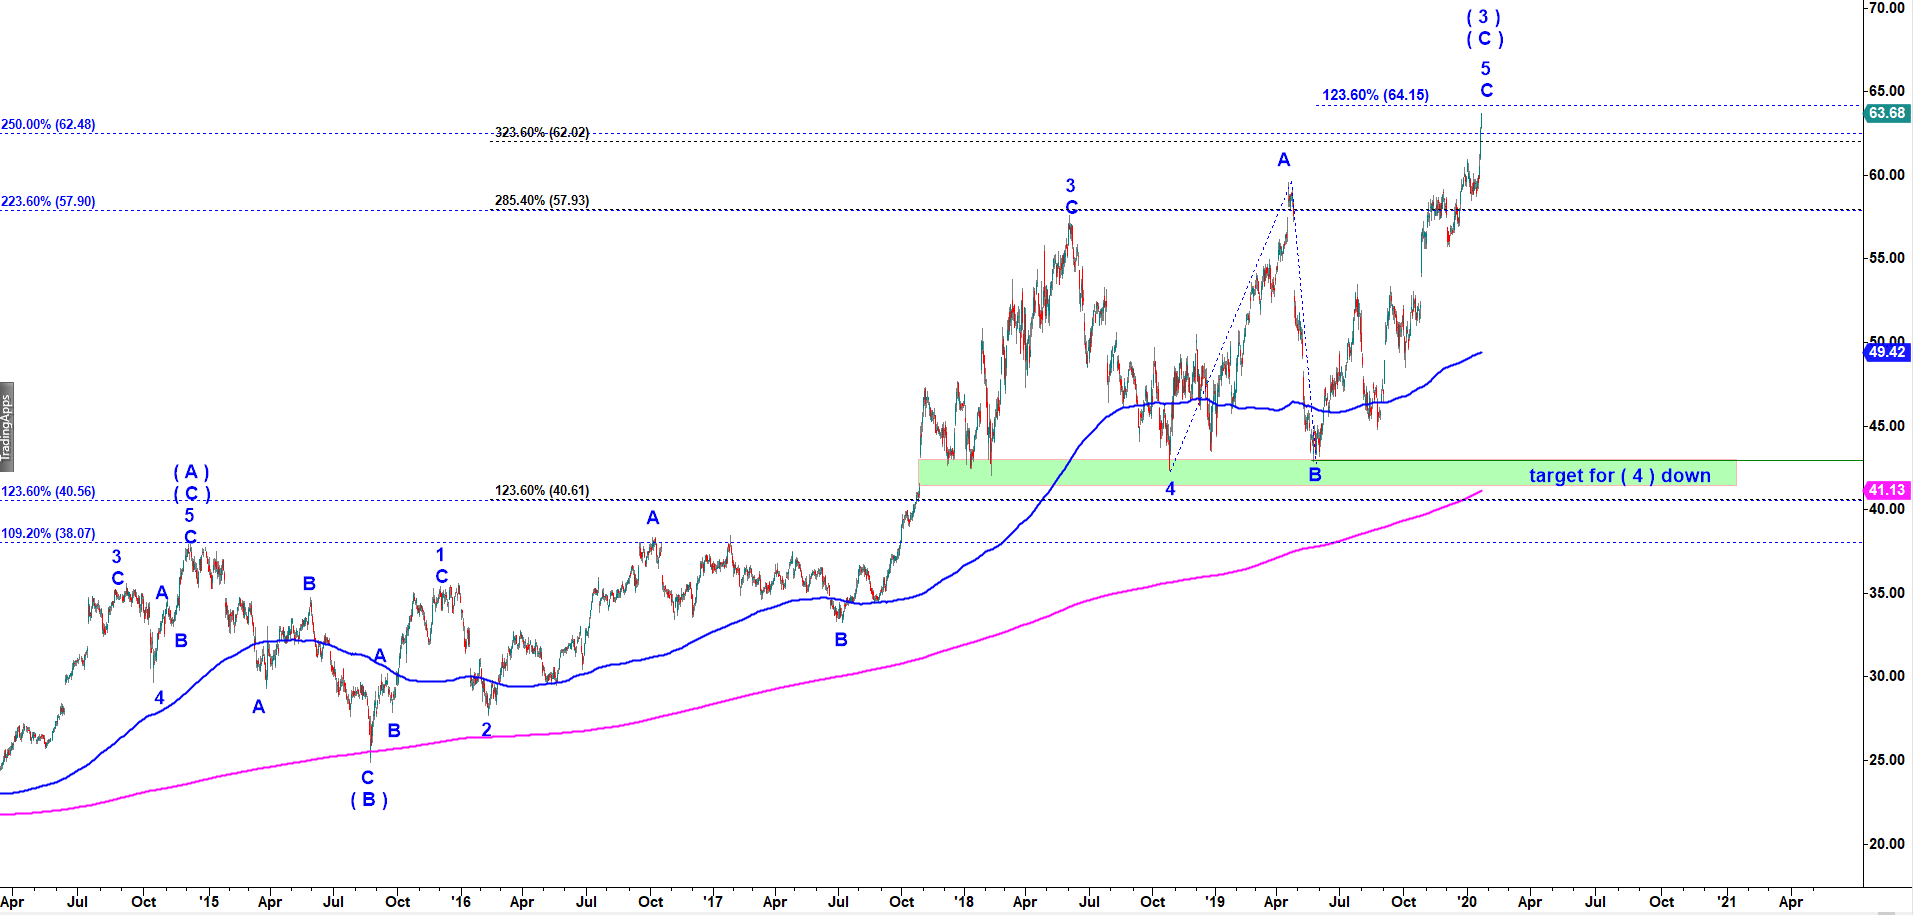Select the blue 49.42 moving average tag
This screenshot has height=915, width=1914.
point(1886,352)
